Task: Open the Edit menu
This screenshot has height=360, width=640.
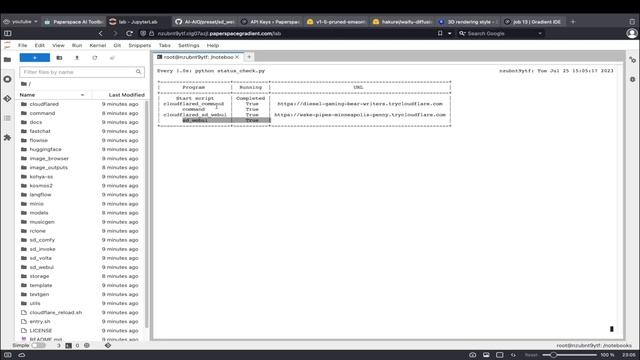Action: coord(40,45)
